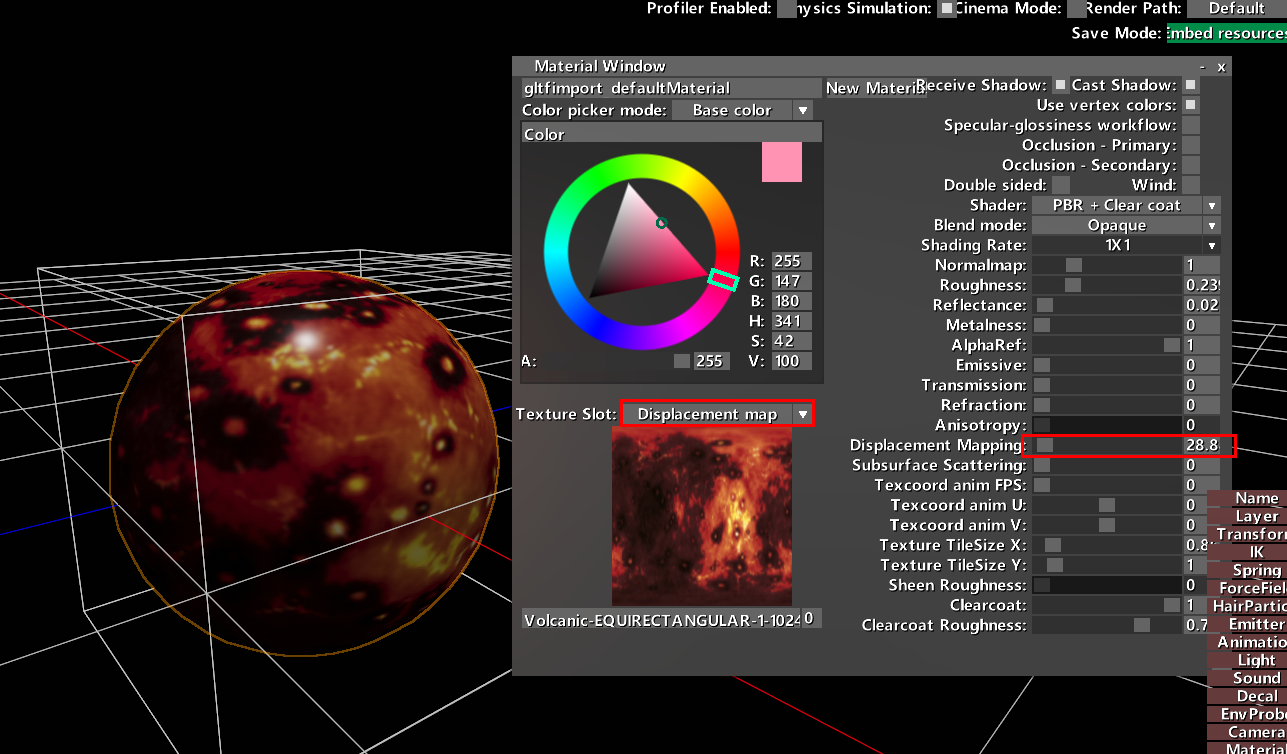Click the pink color preview swatch
This screenshot has width=1287, height=754.
click(780, 162)
